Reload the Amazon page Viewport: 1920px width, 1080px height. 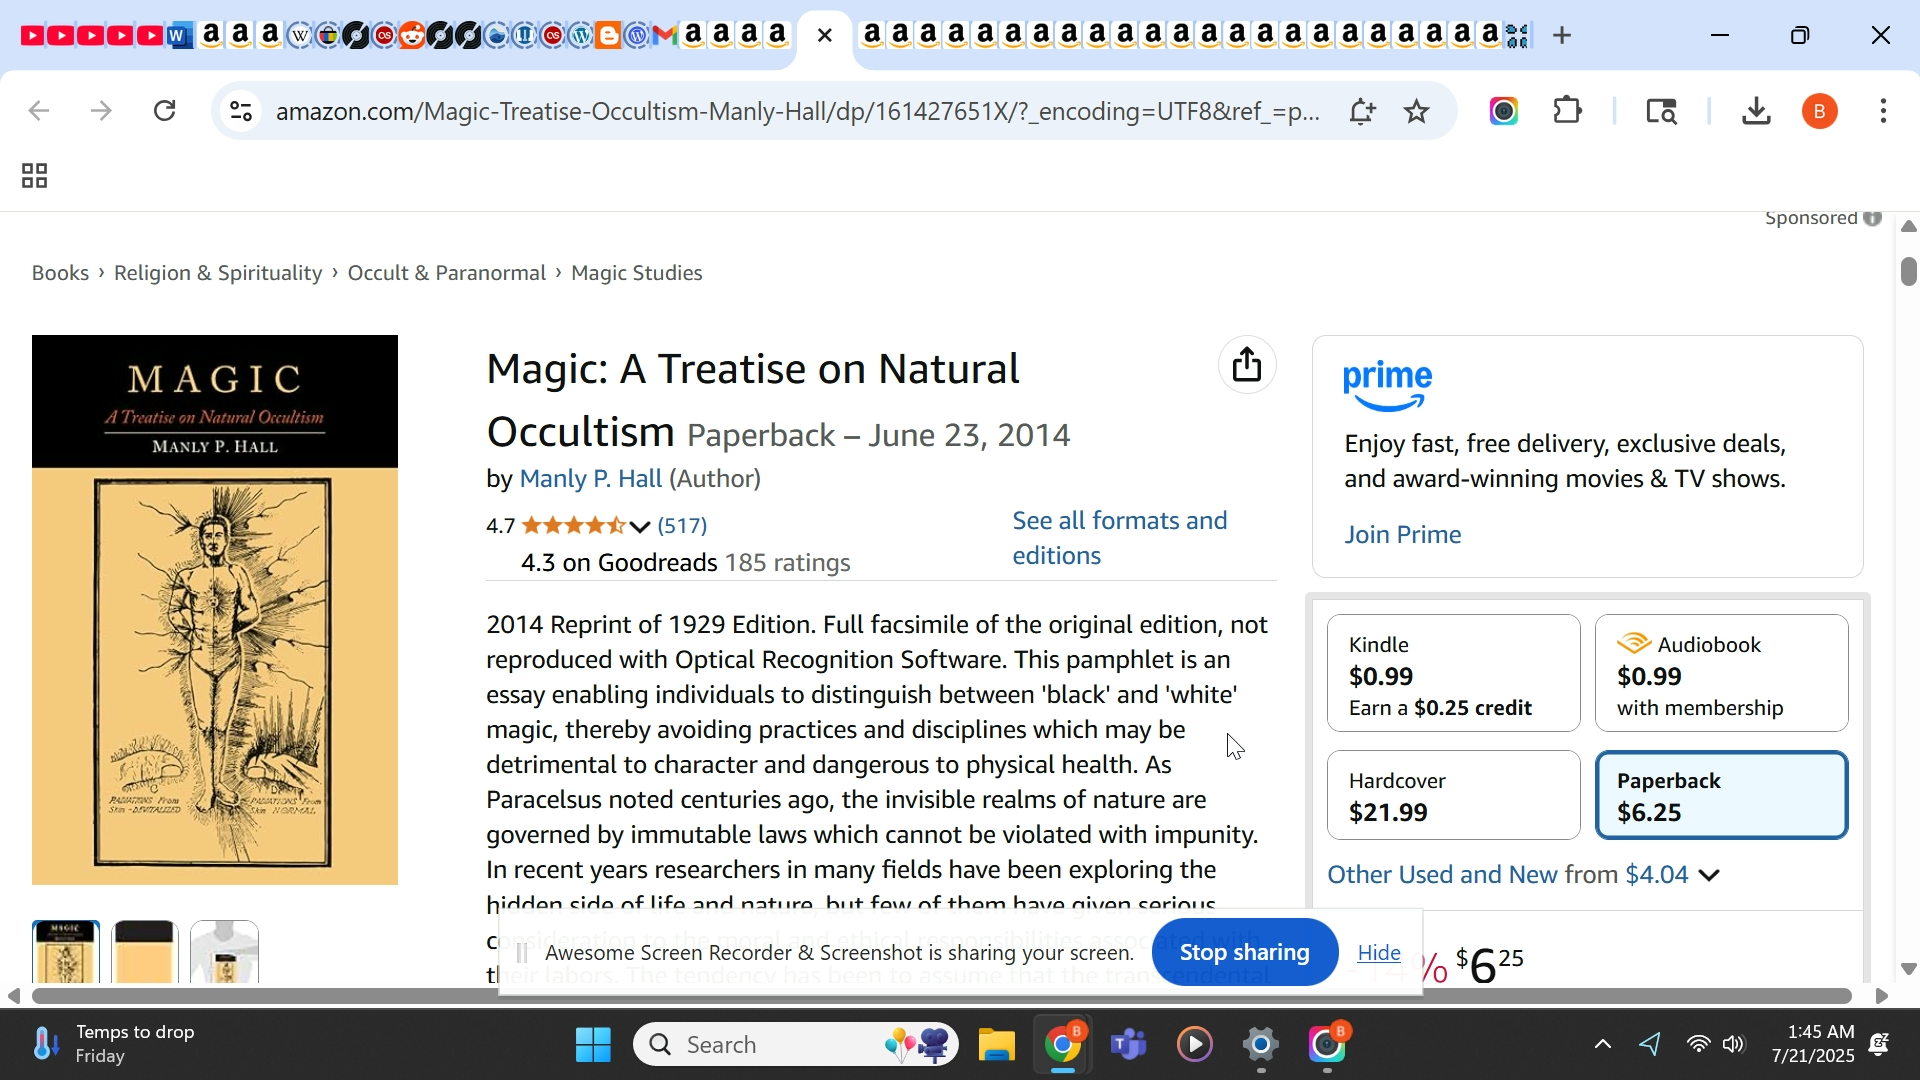tap(165, 111)
